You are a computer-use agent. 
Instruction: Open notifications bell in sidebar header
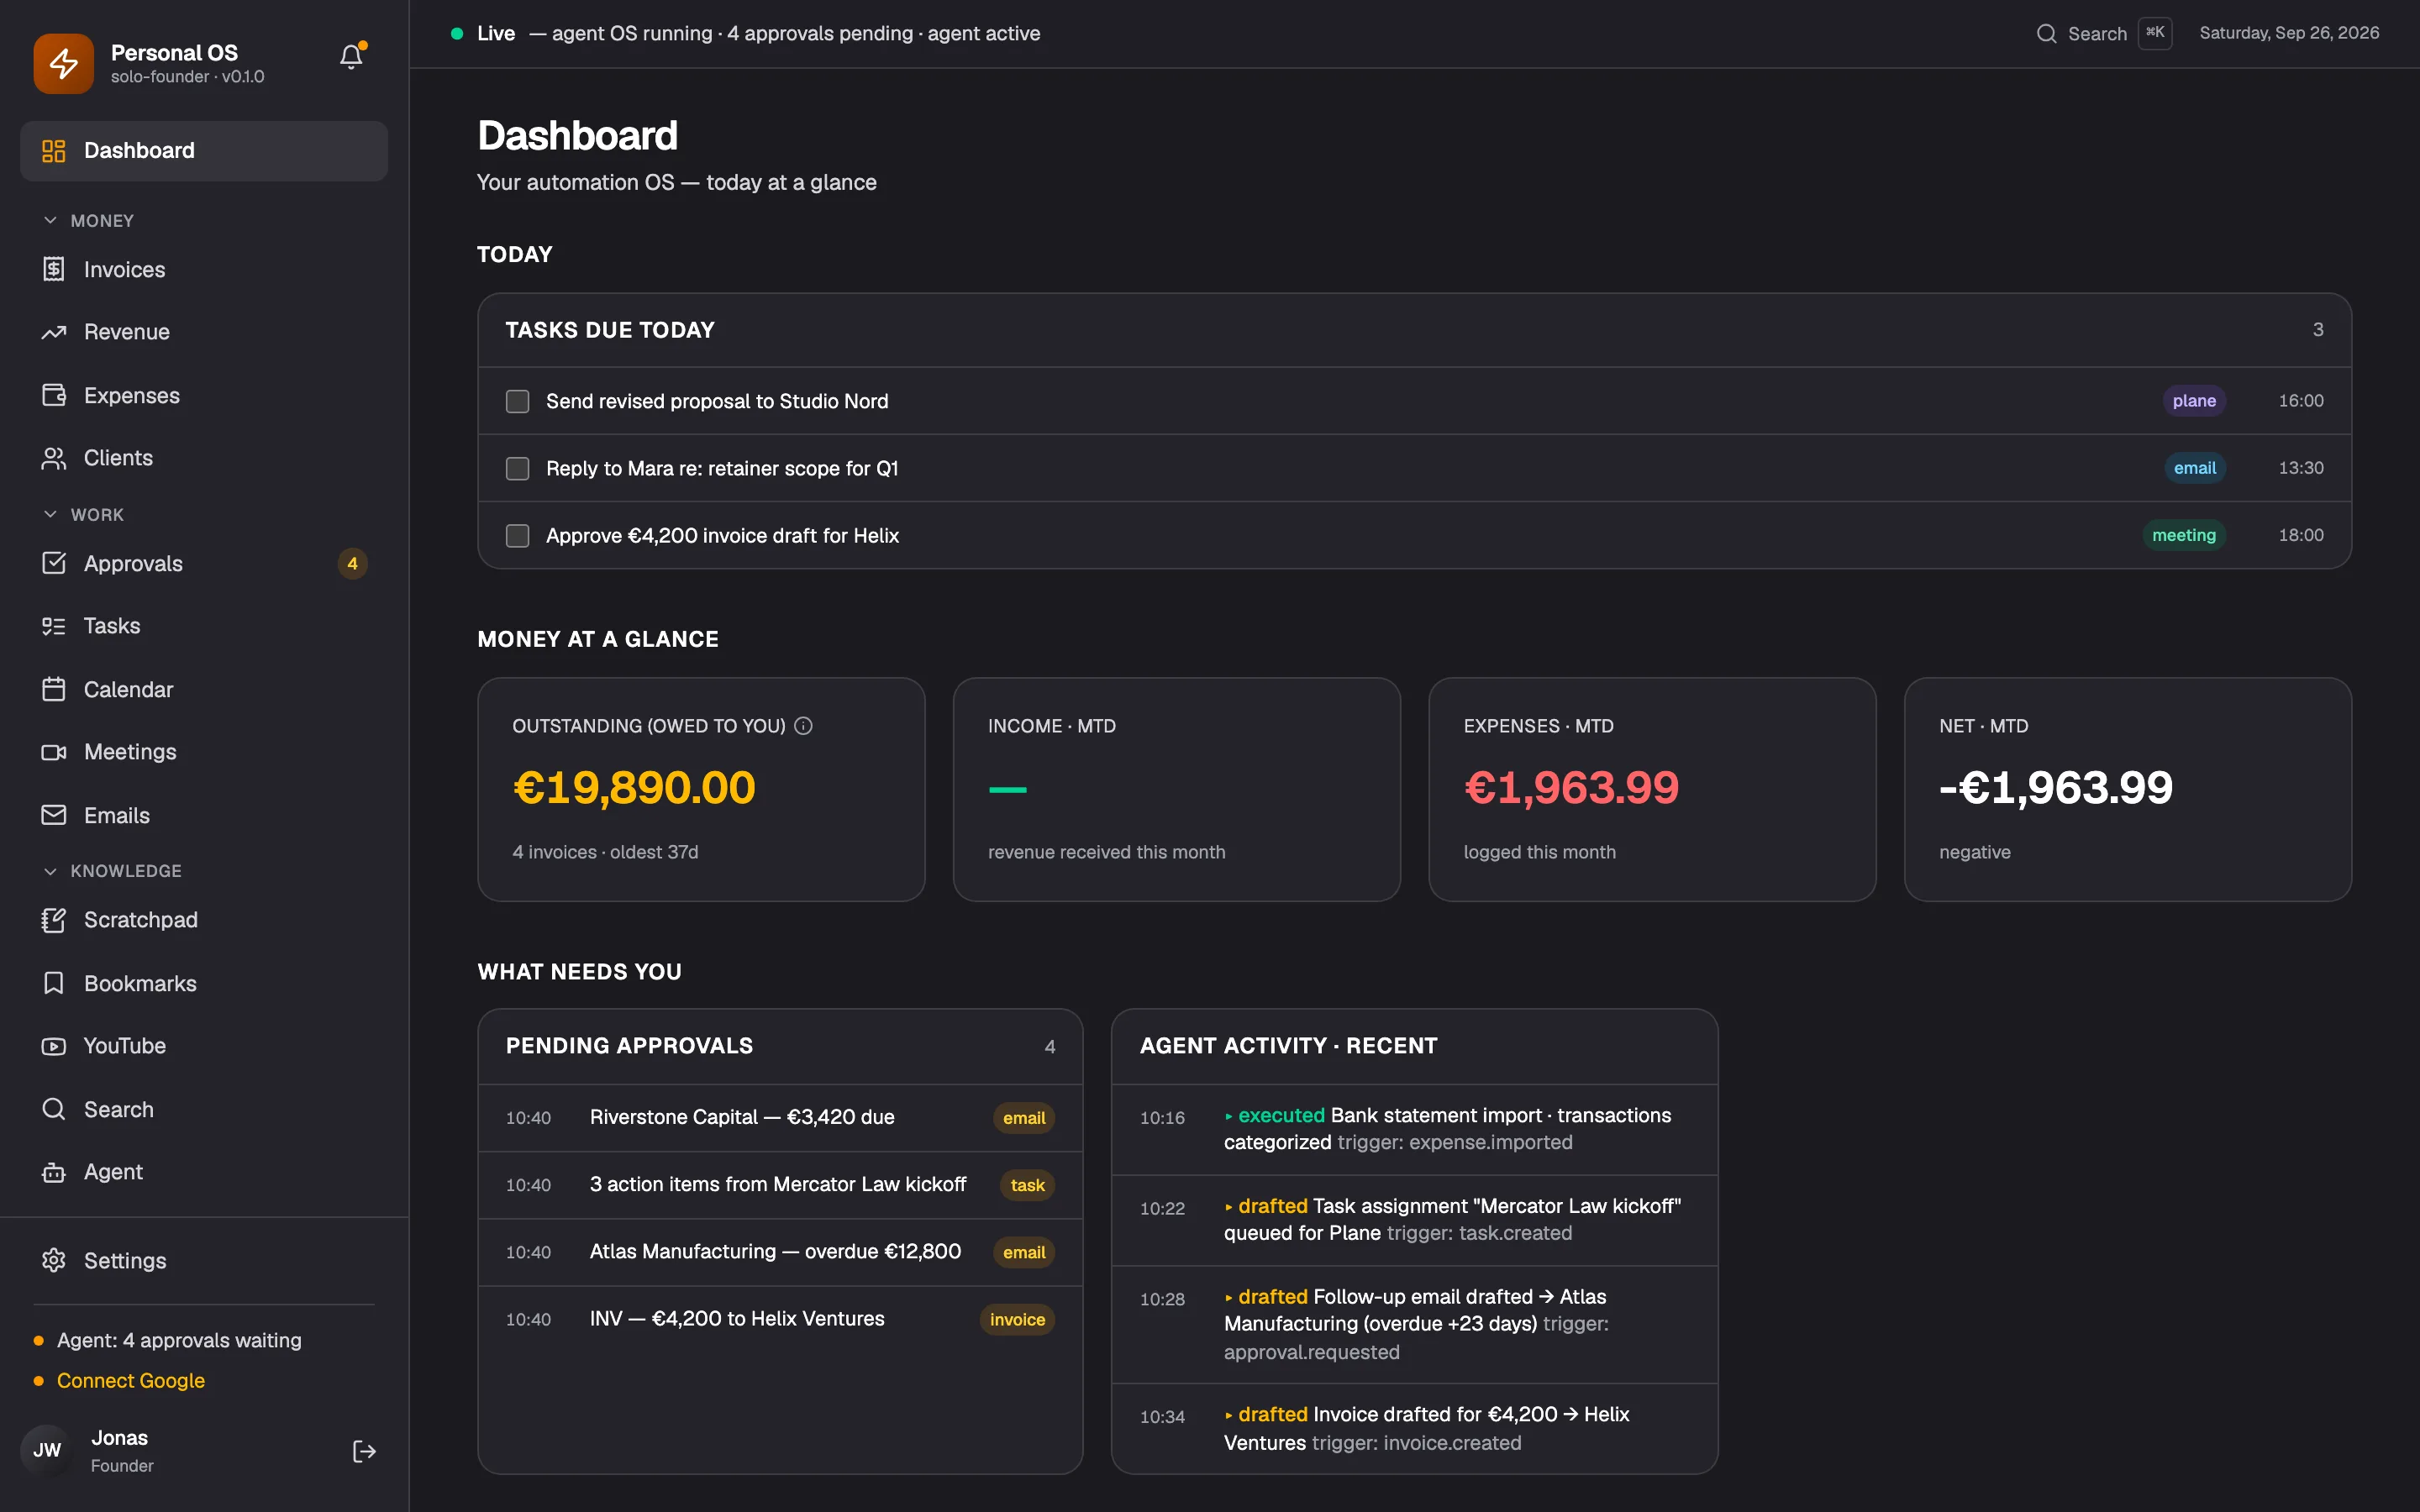351,57
